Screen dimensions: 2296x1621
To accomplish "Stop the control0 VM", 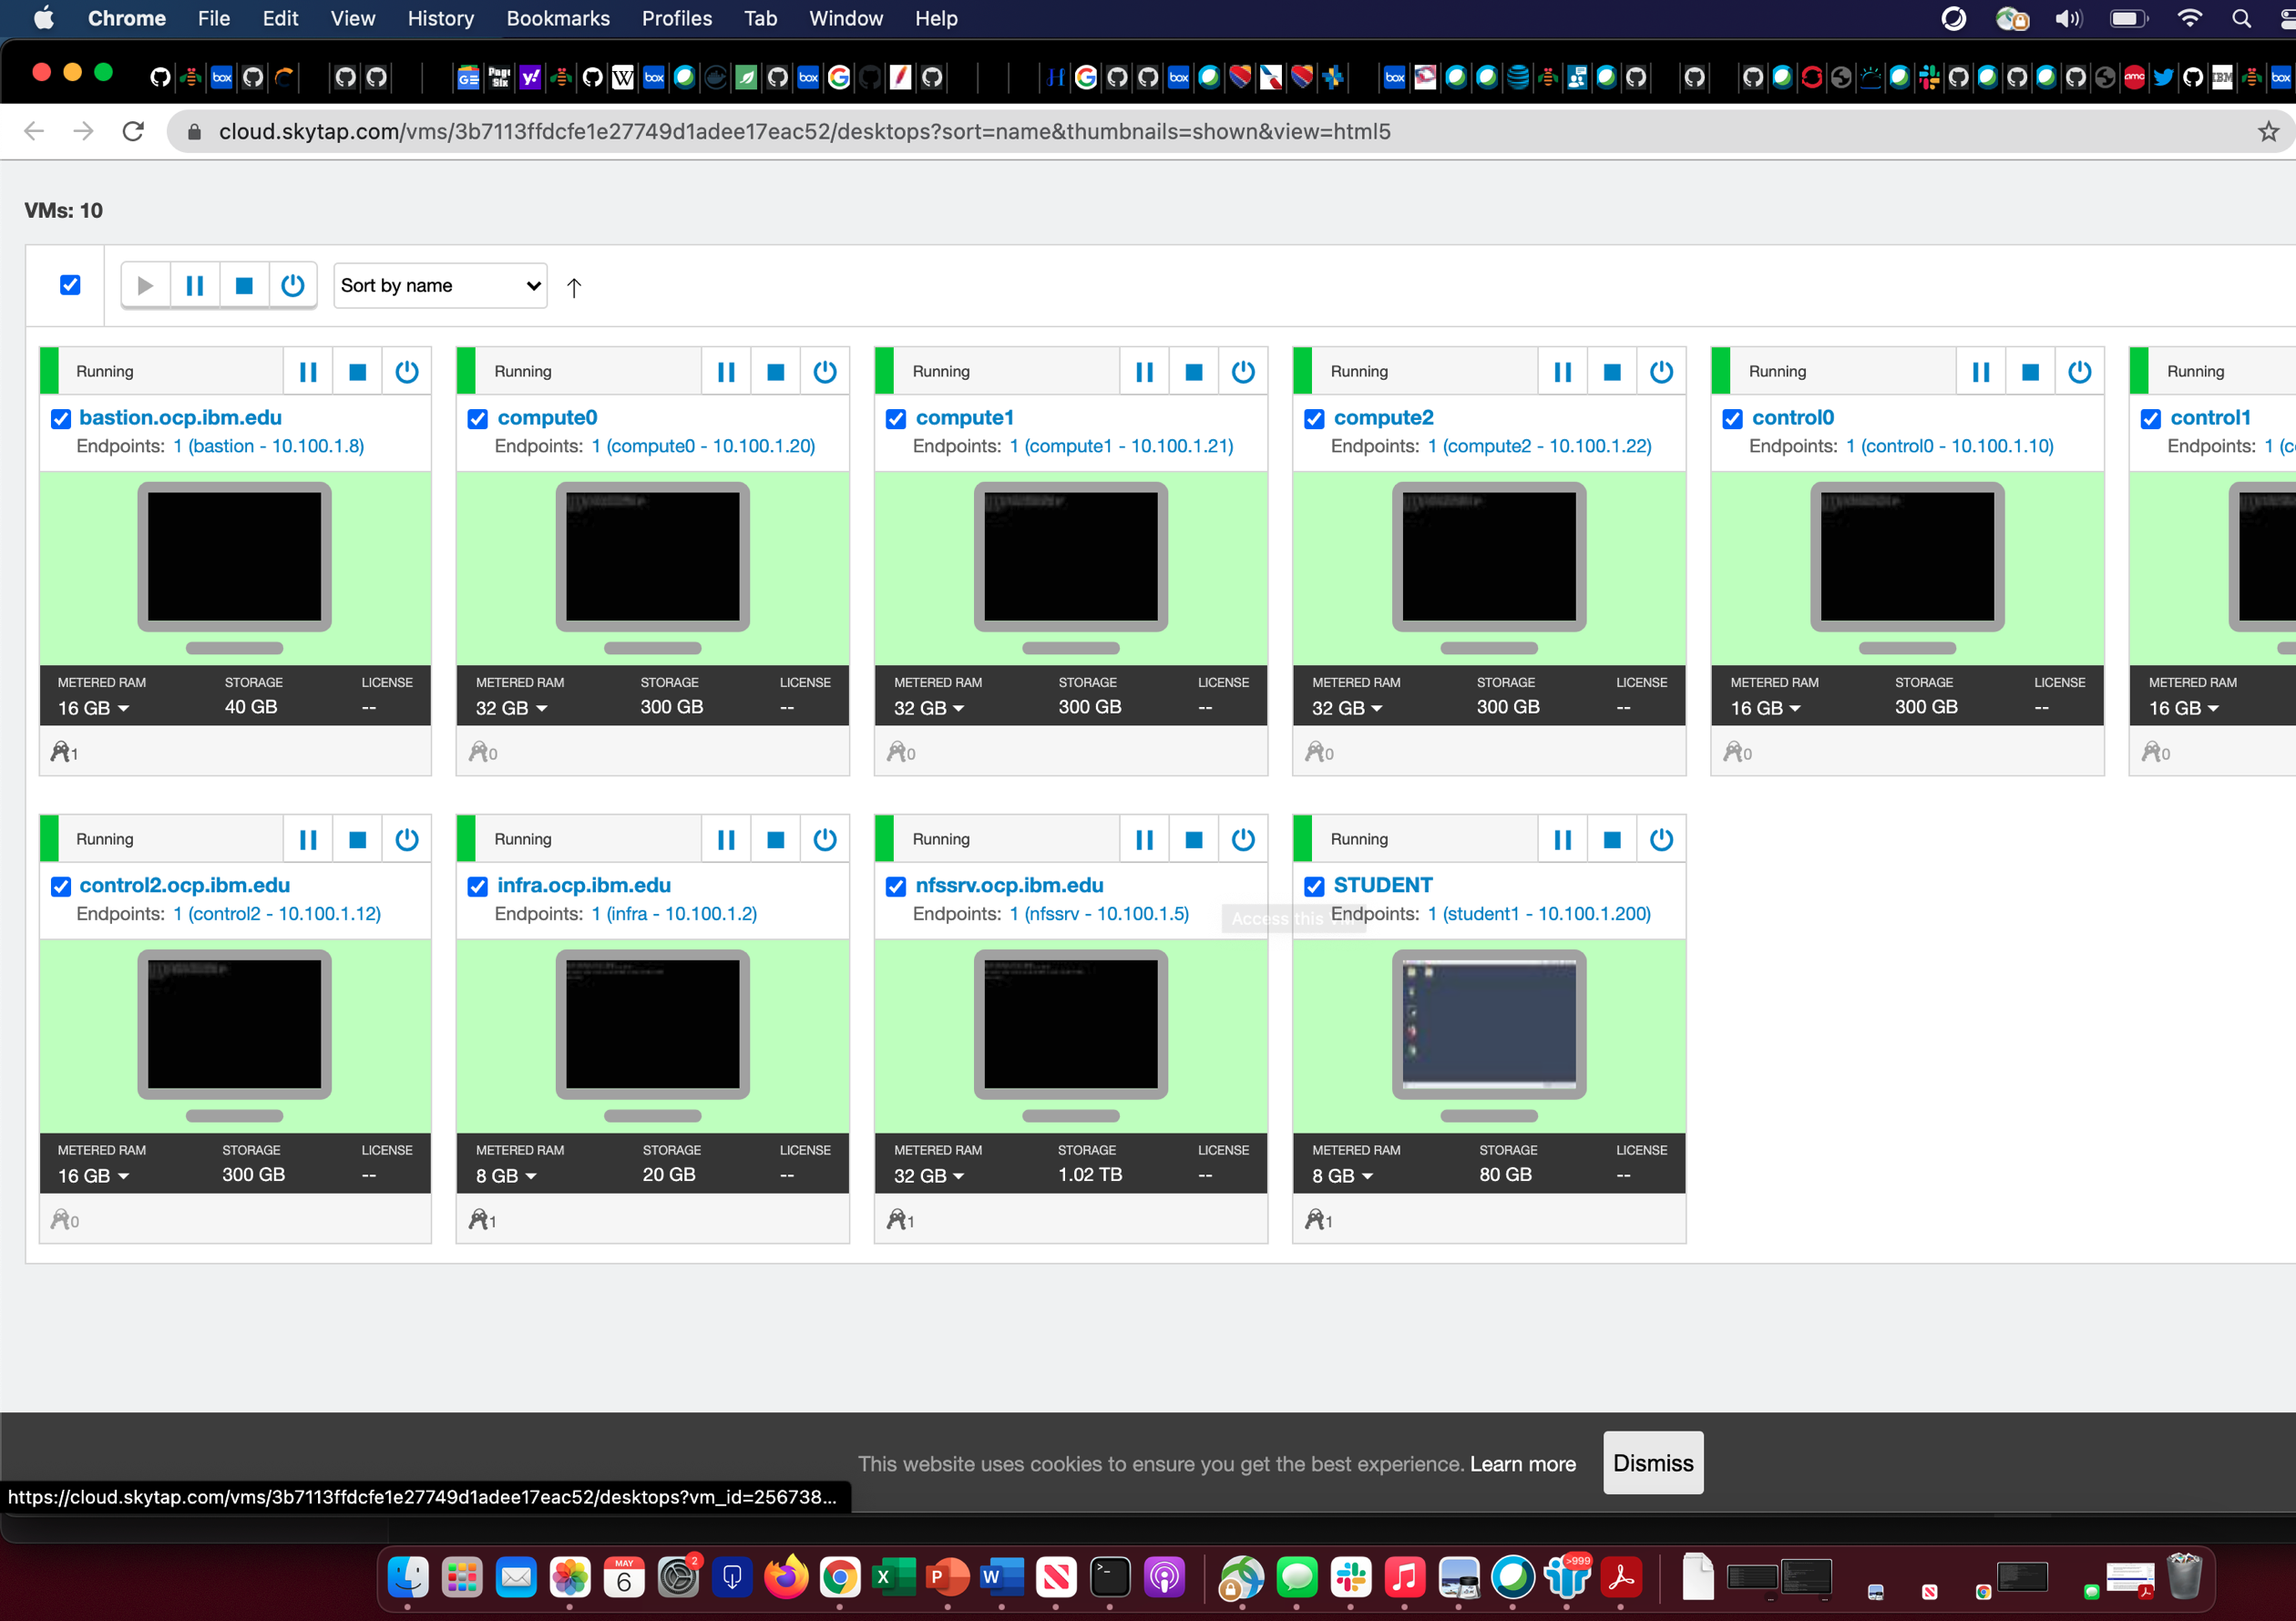I will pyautogui.click(x=2029, y=372).
